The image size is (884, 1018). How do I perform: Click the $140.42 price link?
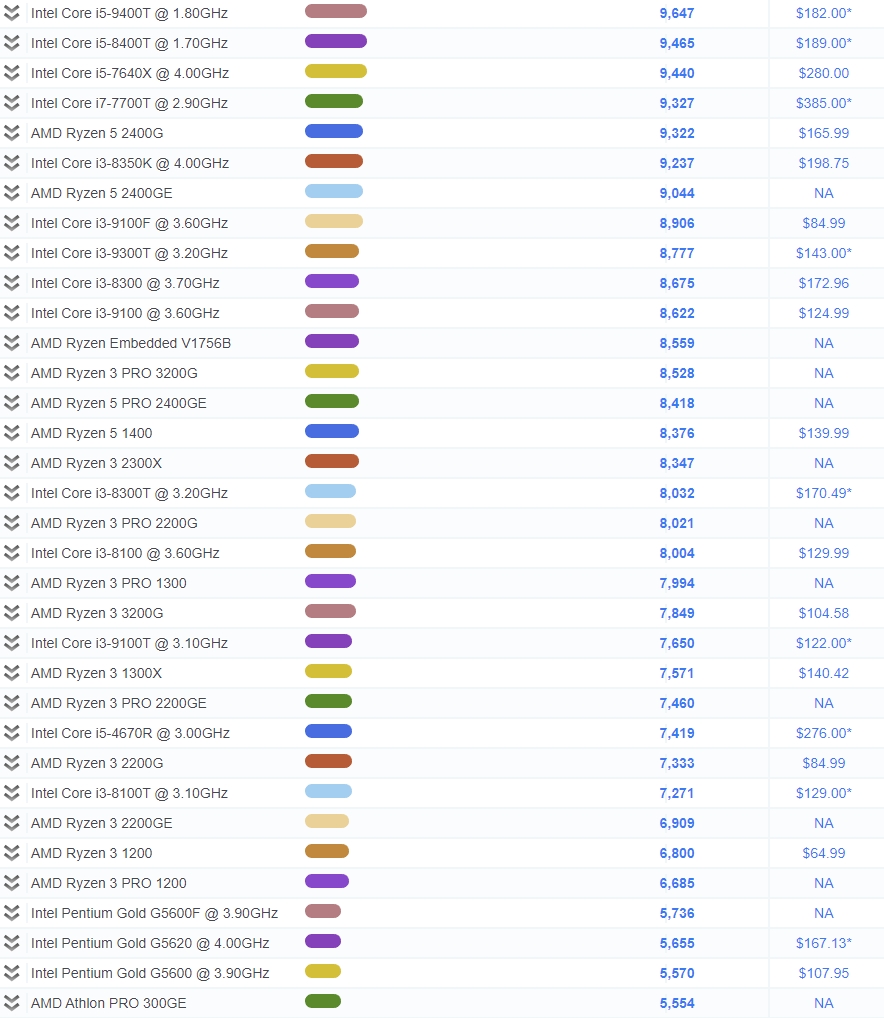(824, 673)
